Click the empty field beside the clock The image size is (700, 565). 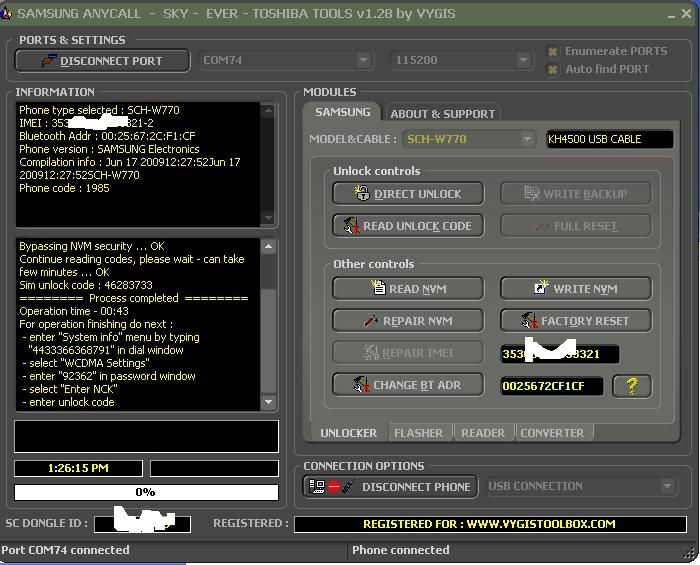click(214, 468)
